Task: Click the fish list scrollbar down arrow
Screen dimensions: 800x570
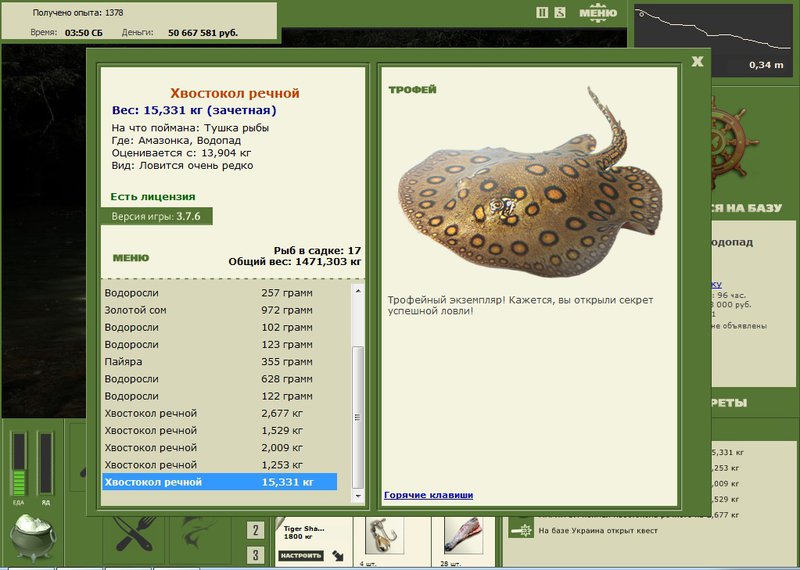Action: pos(358,495)
